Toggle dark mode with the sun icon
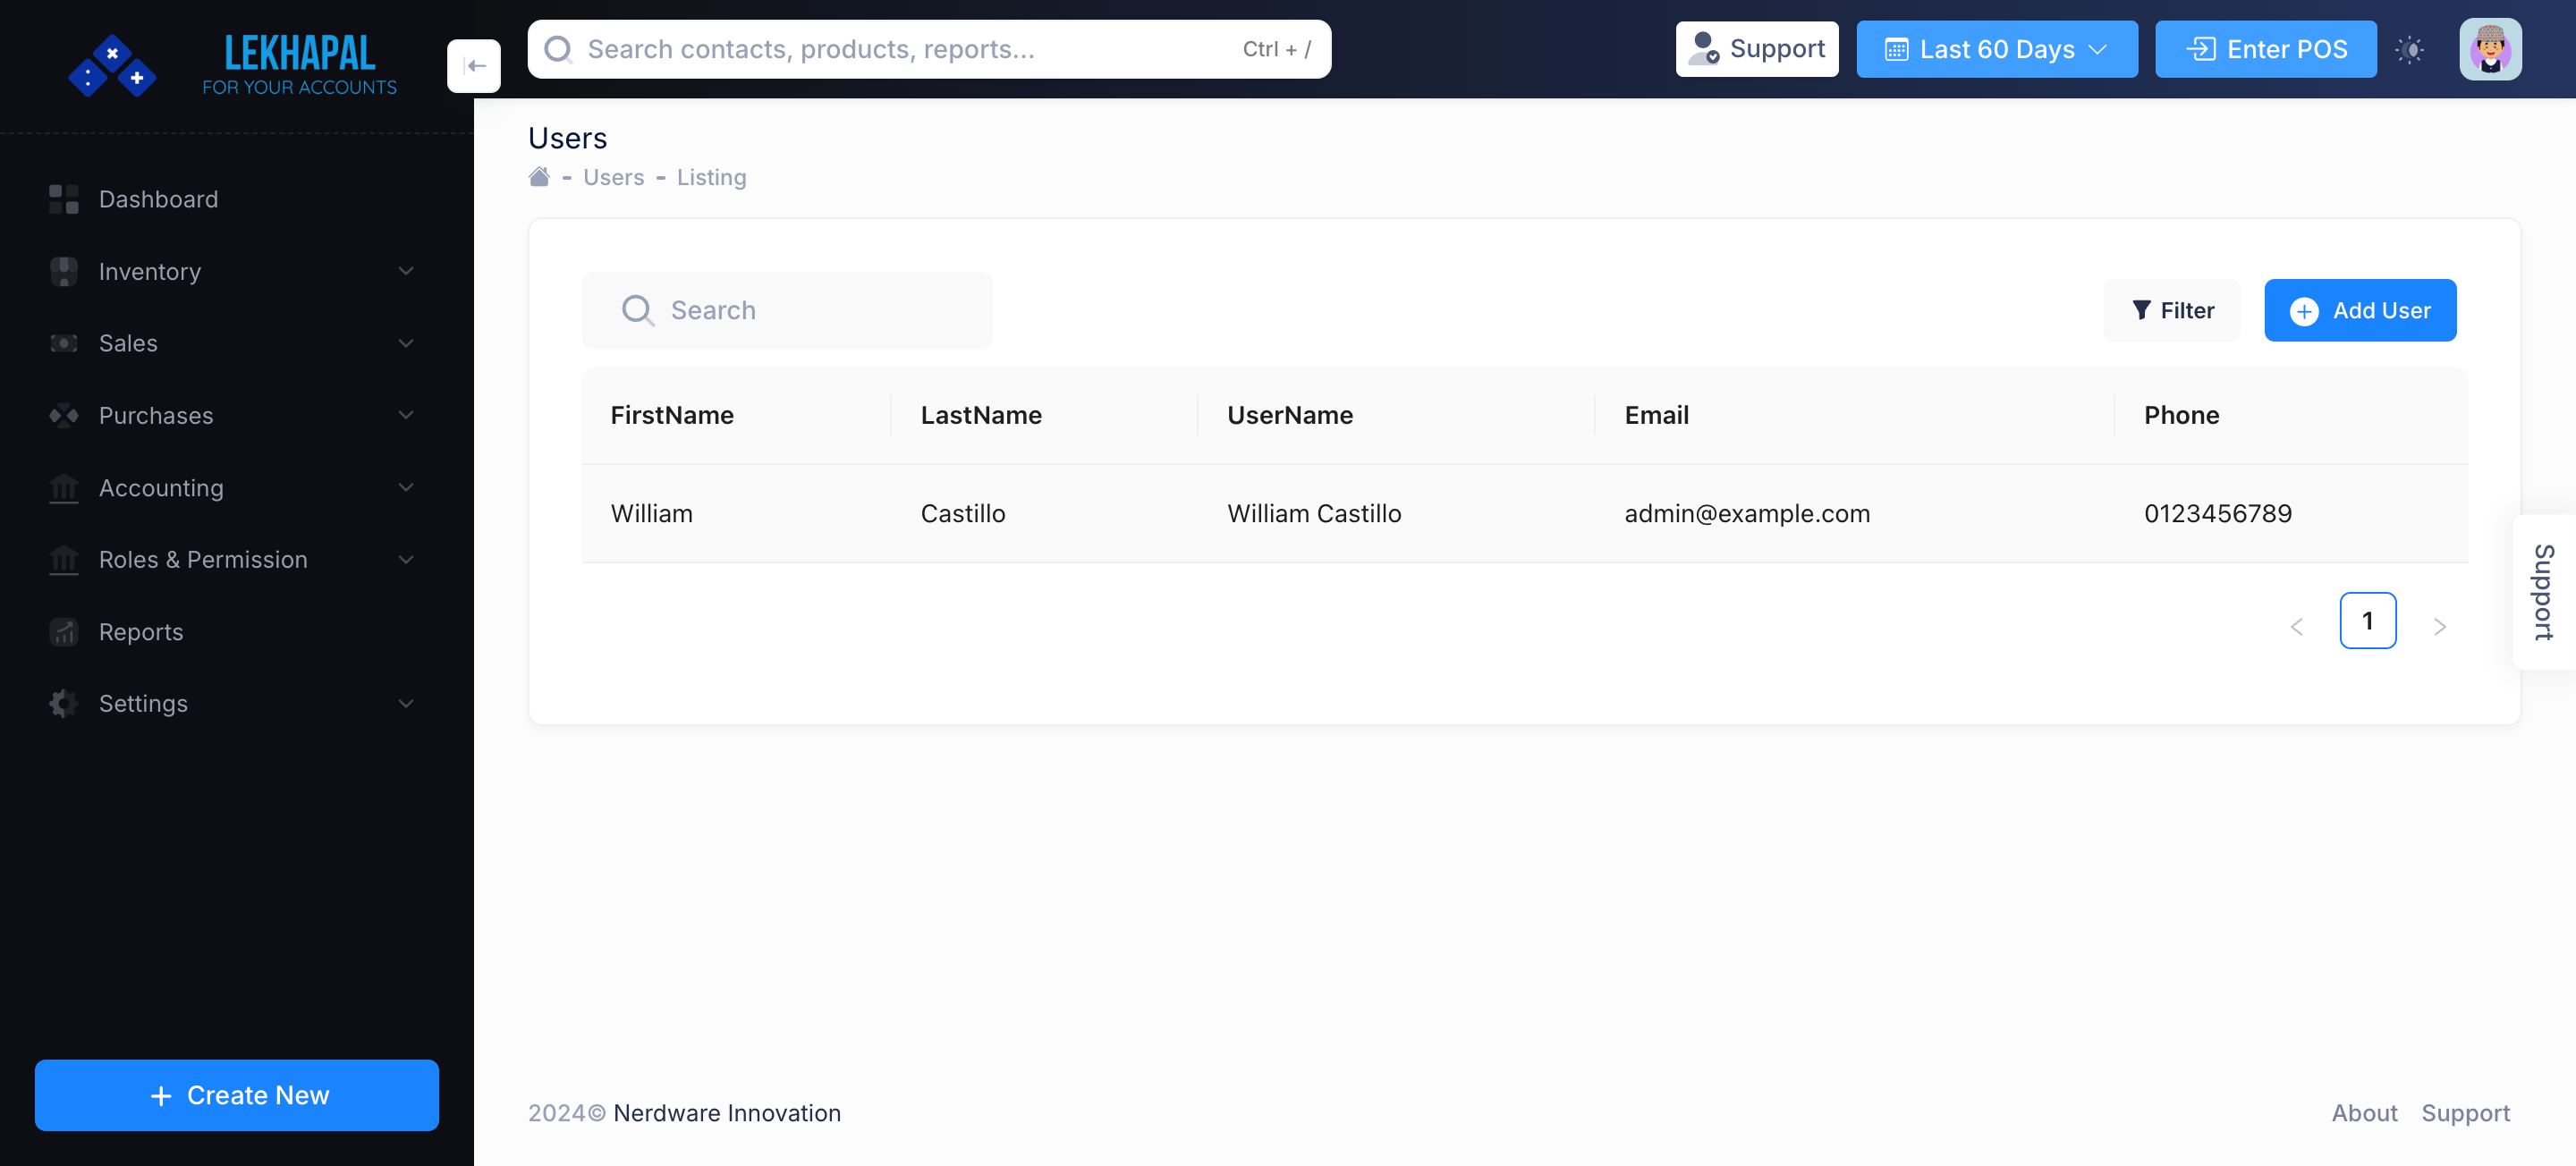The width and height of the screenshot is (2576, 1166). [2411, 49]
